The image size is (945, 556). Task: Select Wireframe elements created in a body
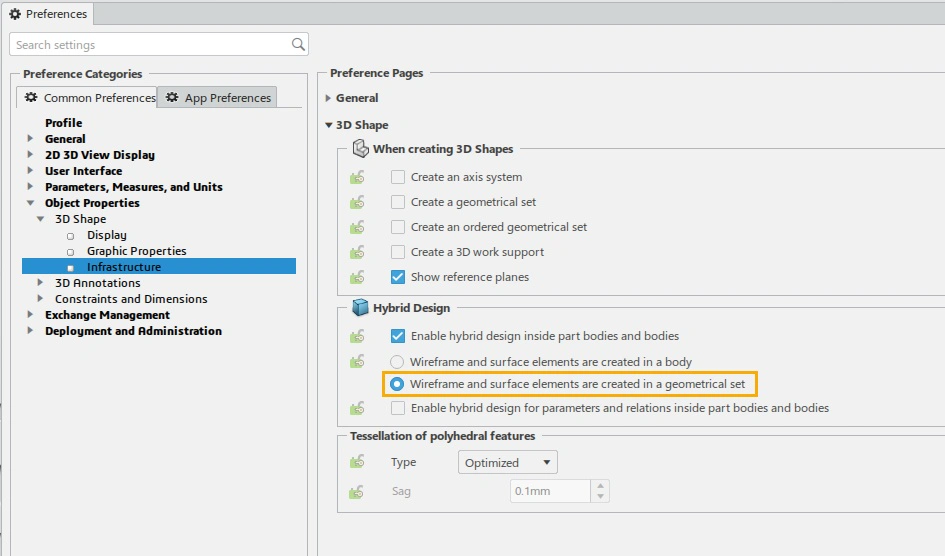[x=397, y=362]
